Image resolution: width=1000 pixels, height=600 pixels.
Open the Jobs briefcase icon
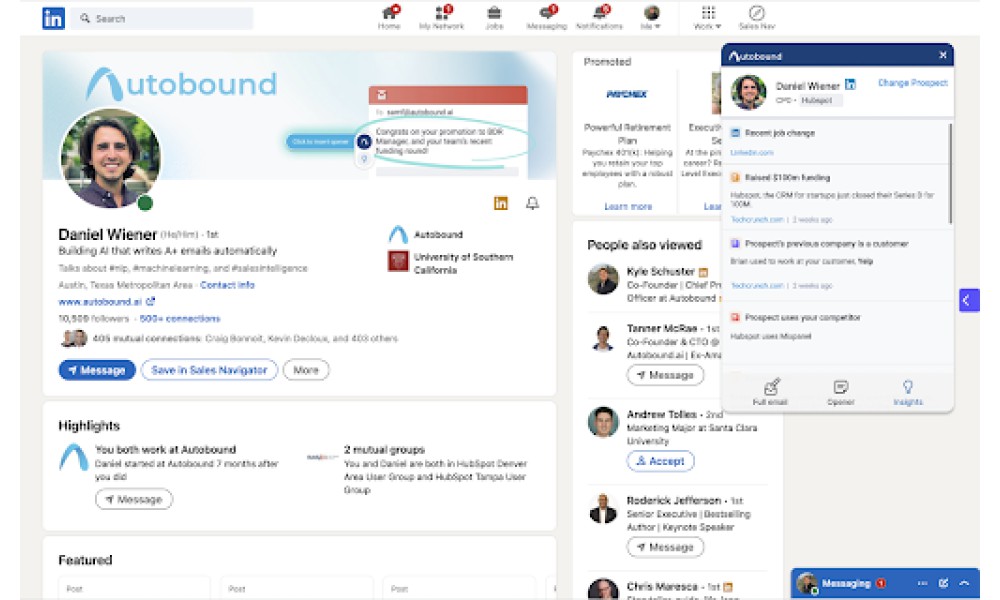click(x=494, y=17)
